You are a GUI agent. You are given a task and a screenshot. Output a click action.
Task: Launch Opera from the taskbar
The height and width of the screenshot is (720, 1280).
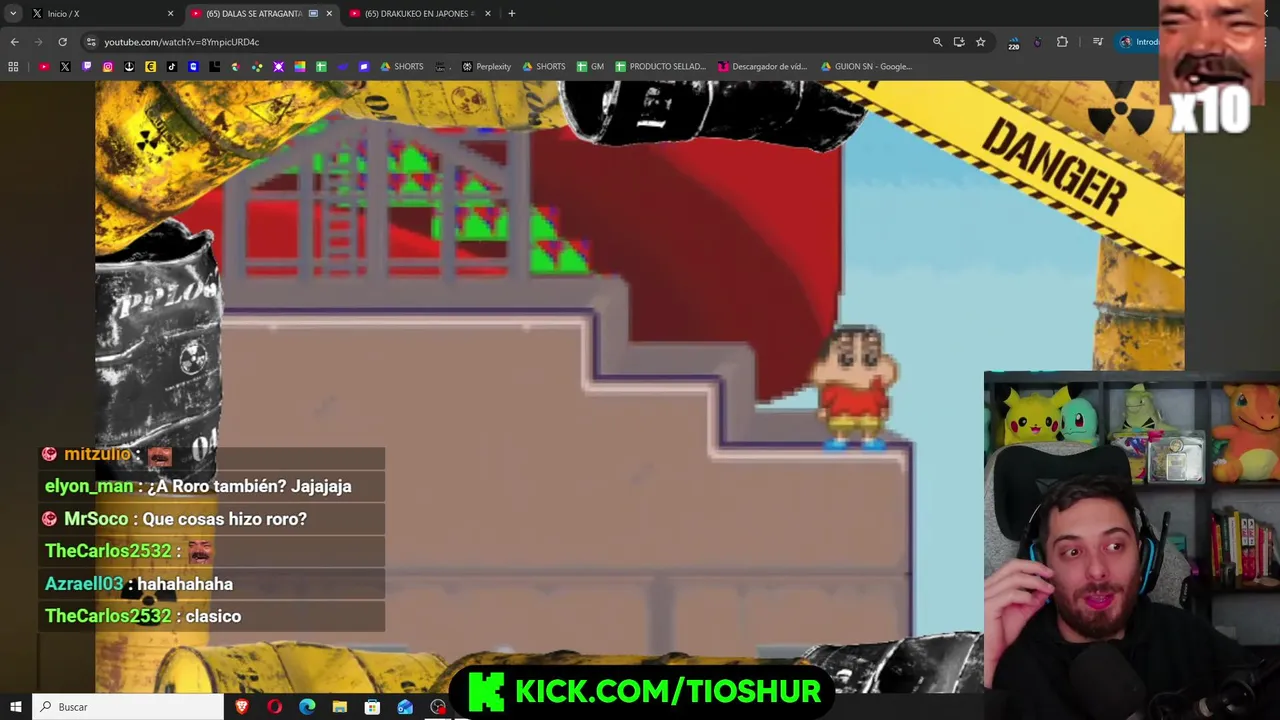click(x=275, y=707)
